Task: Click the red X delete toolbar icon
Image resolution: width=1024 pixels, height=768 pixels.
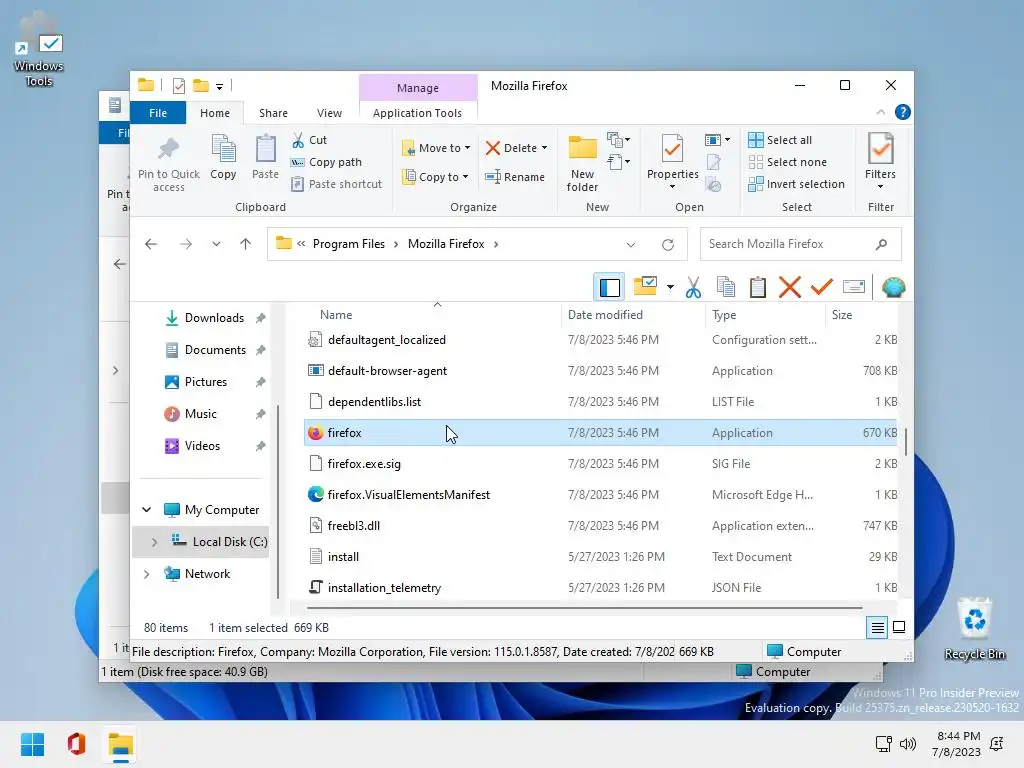Action: tap(790, 287)
